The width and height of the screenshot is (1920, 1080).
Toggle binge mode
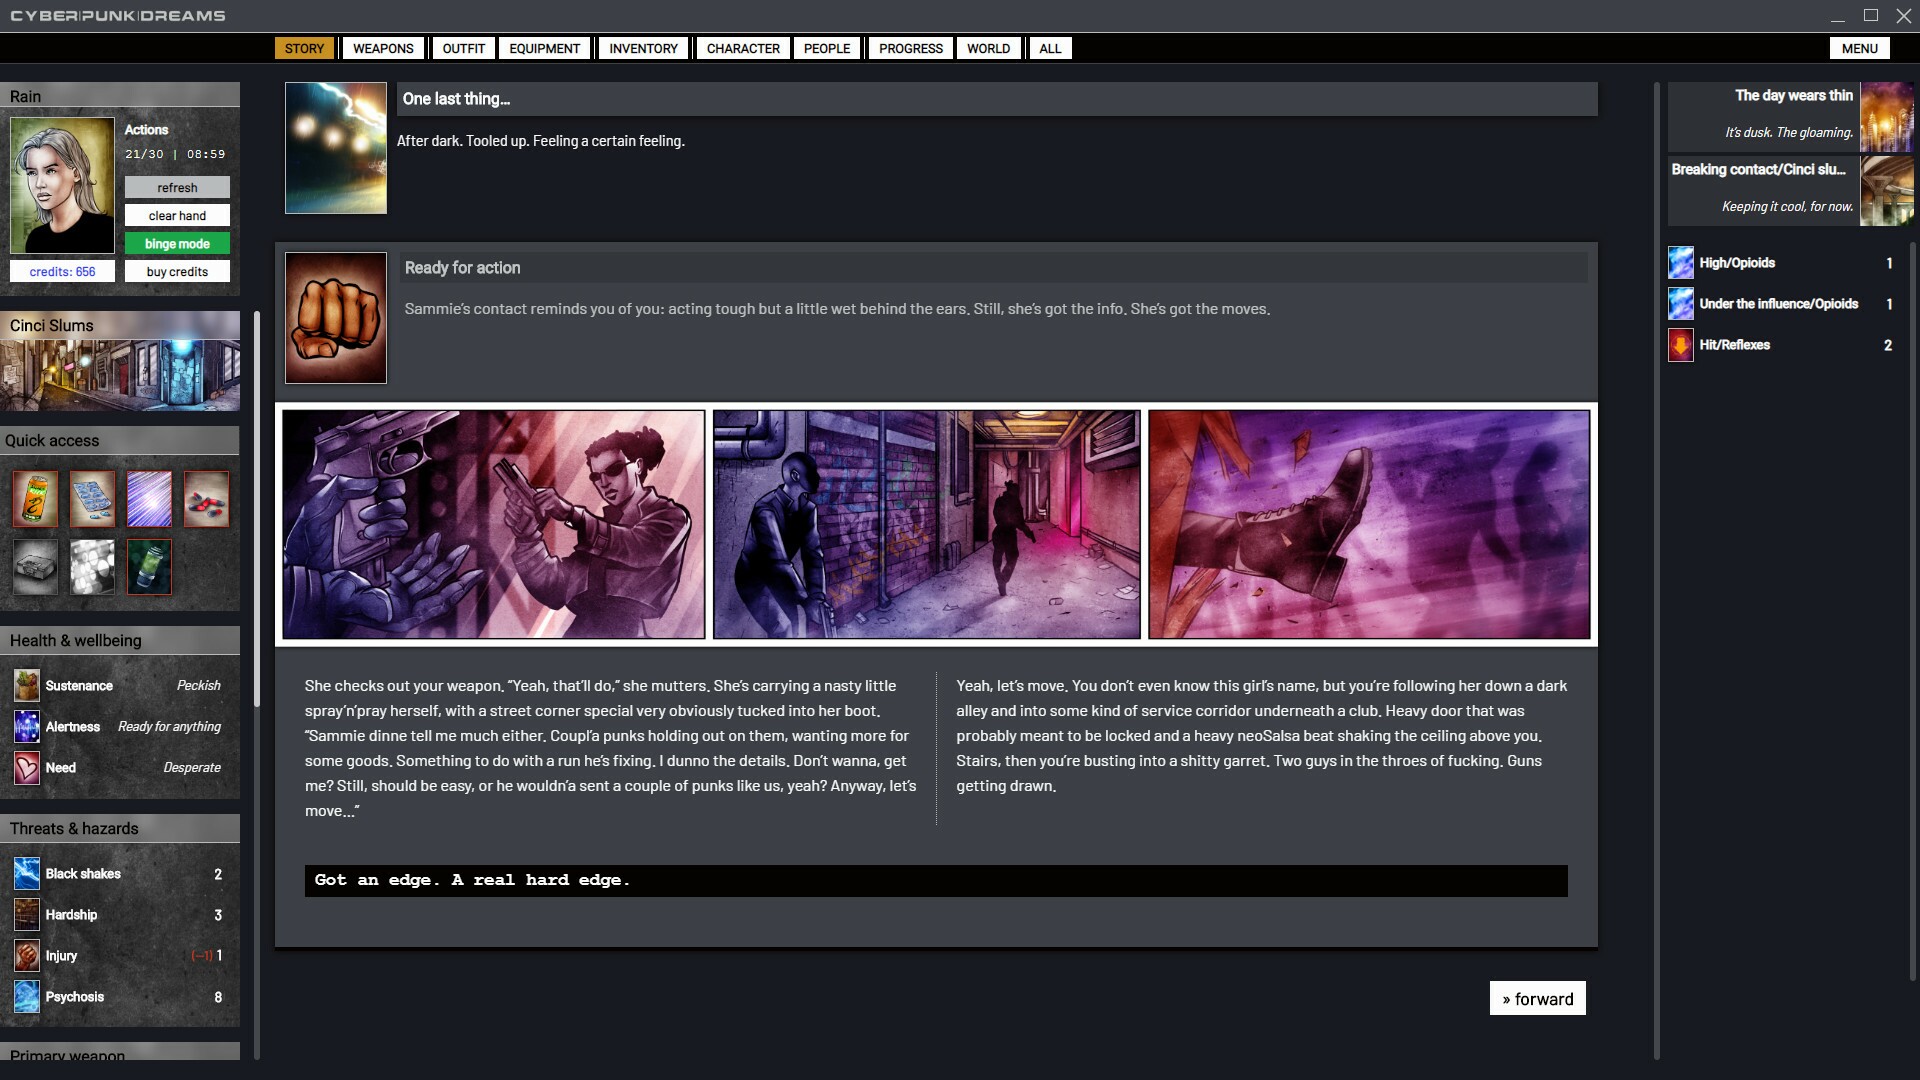(177, 244)
